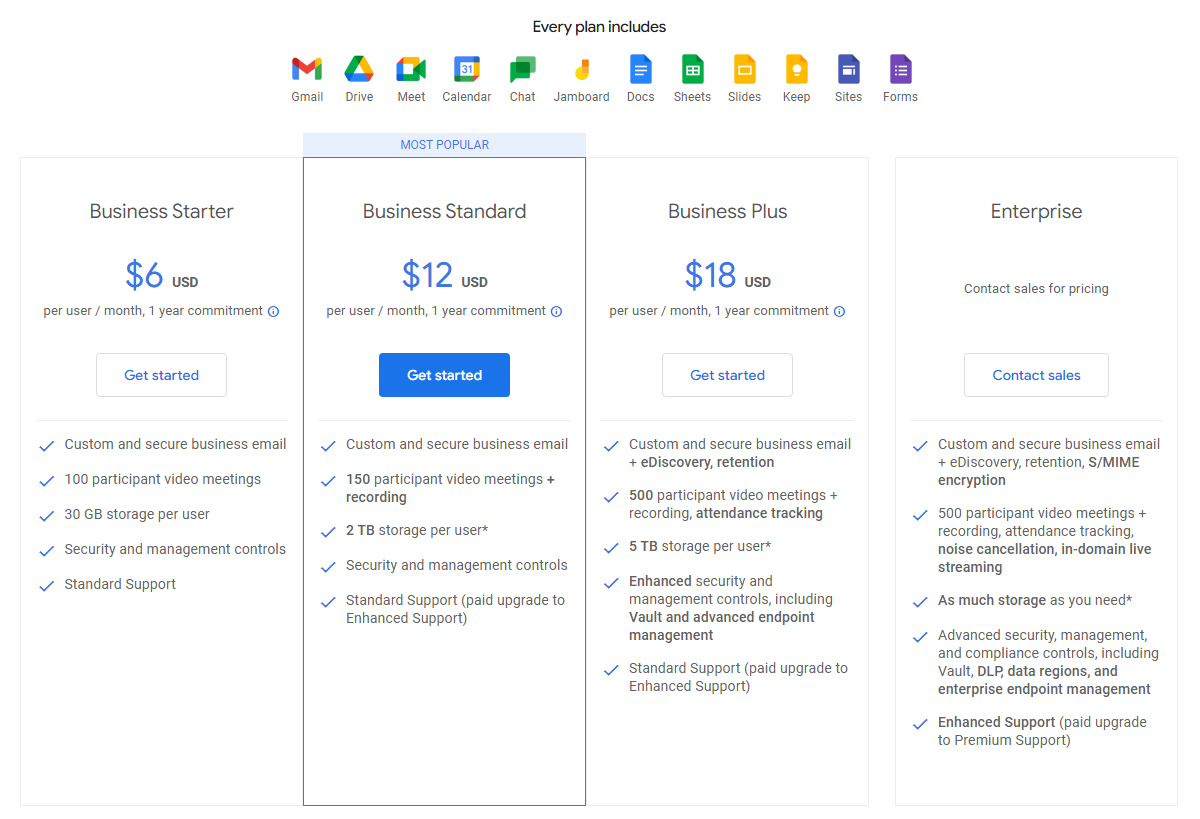Click '5 TB storage per user*' feature
1200x819 pixels.
point(700,546)
